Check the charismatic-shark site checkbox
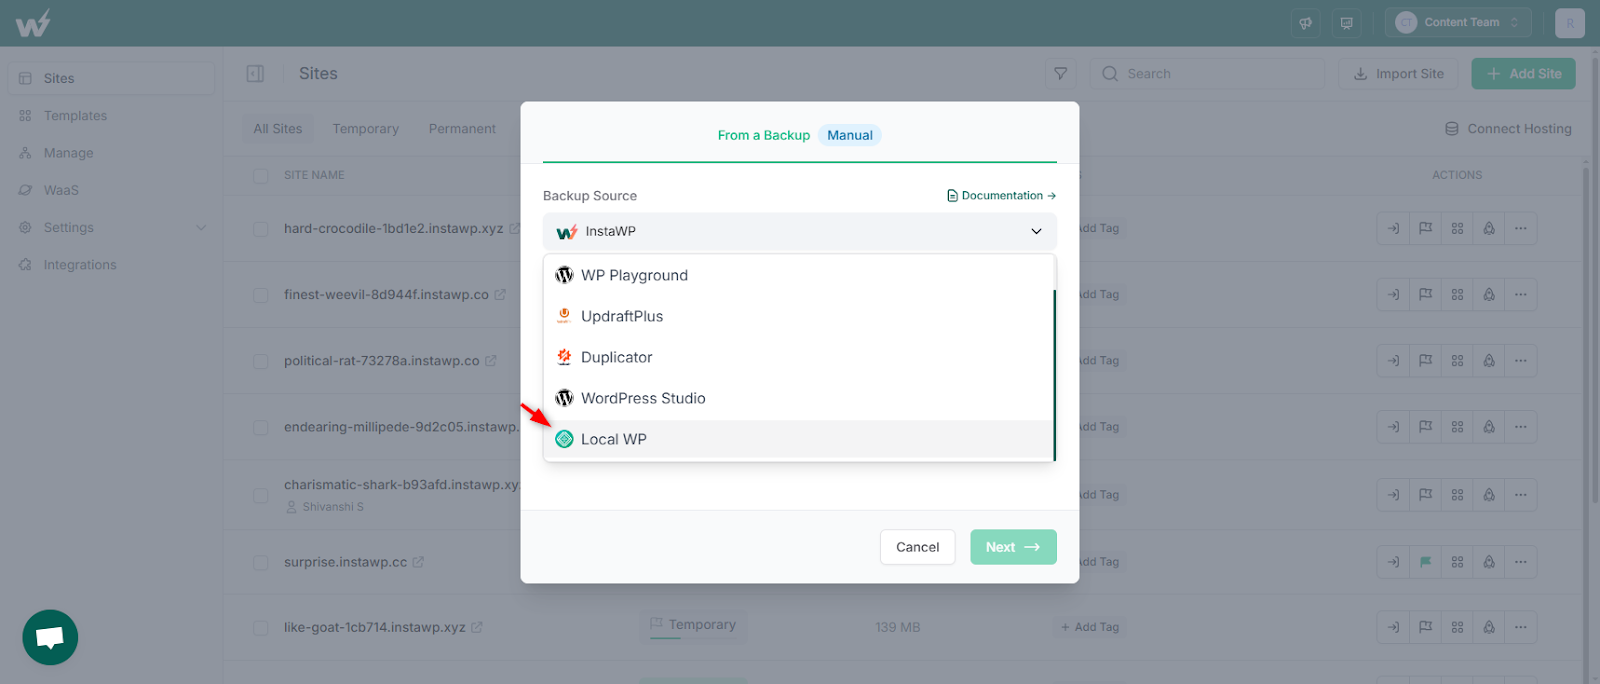The width and height of the screenshot is (1600, 684). click(x=261, y=495)
